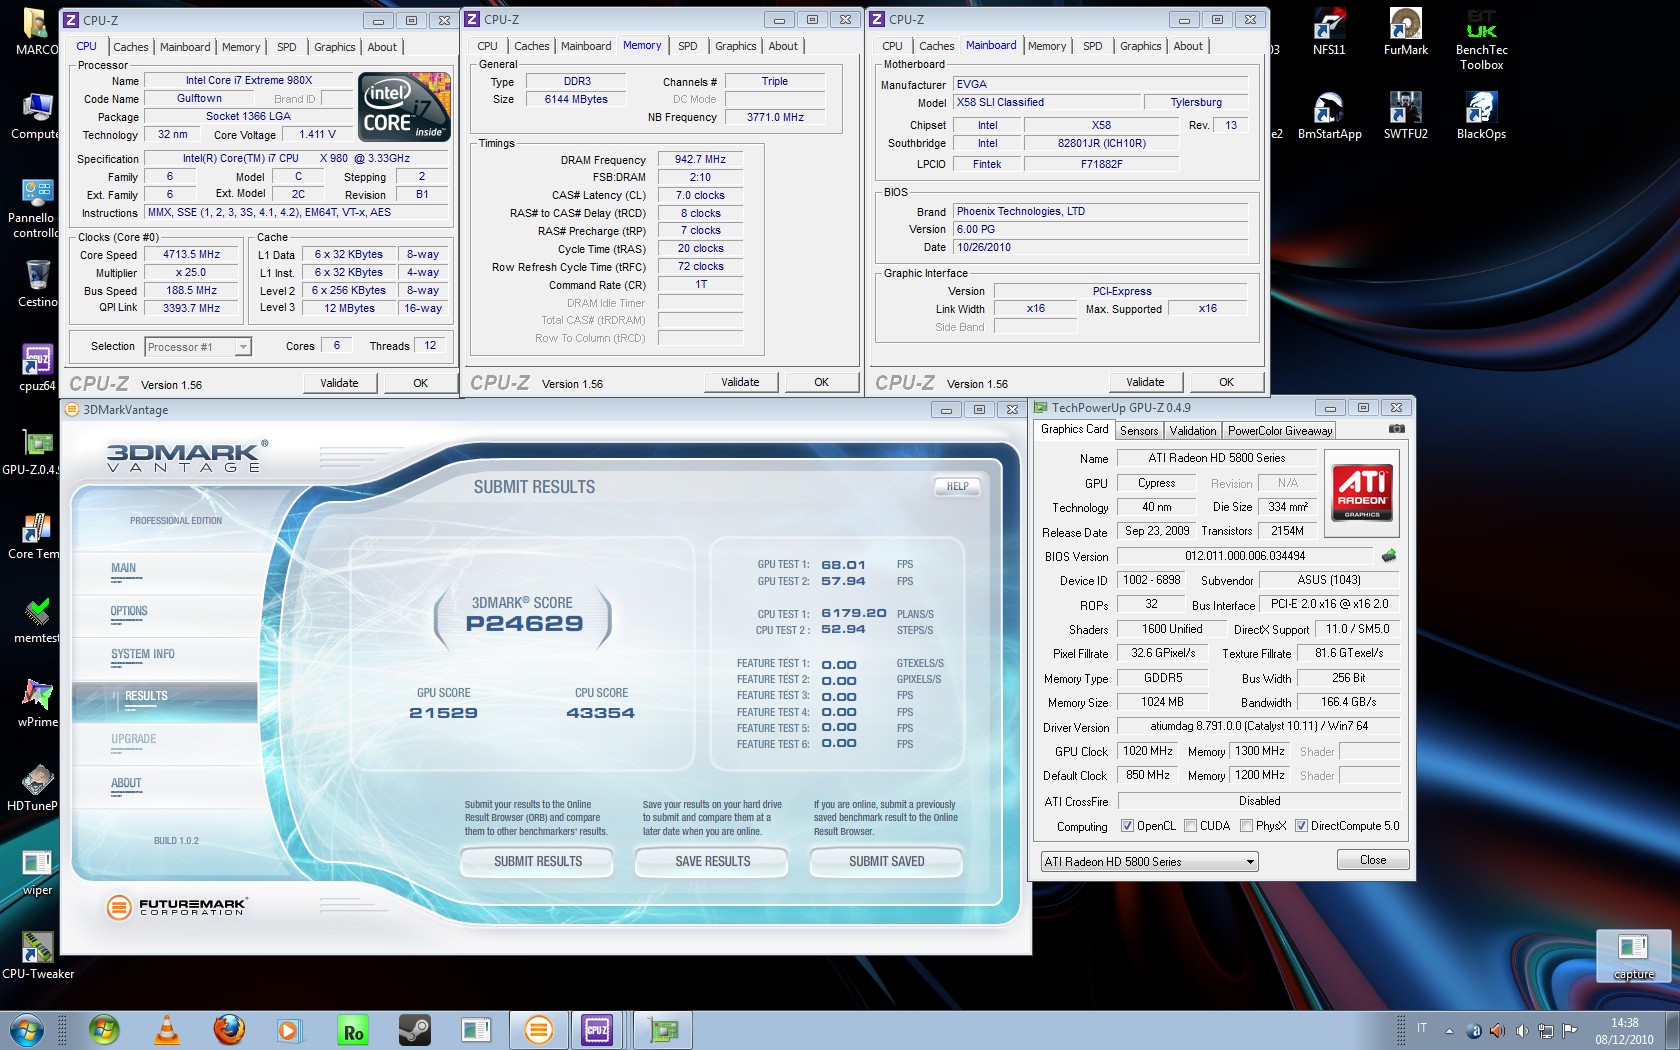Click Validate in first CPU-Z window
This screenshot has height=1050, width=1680.
pos(339,383)
